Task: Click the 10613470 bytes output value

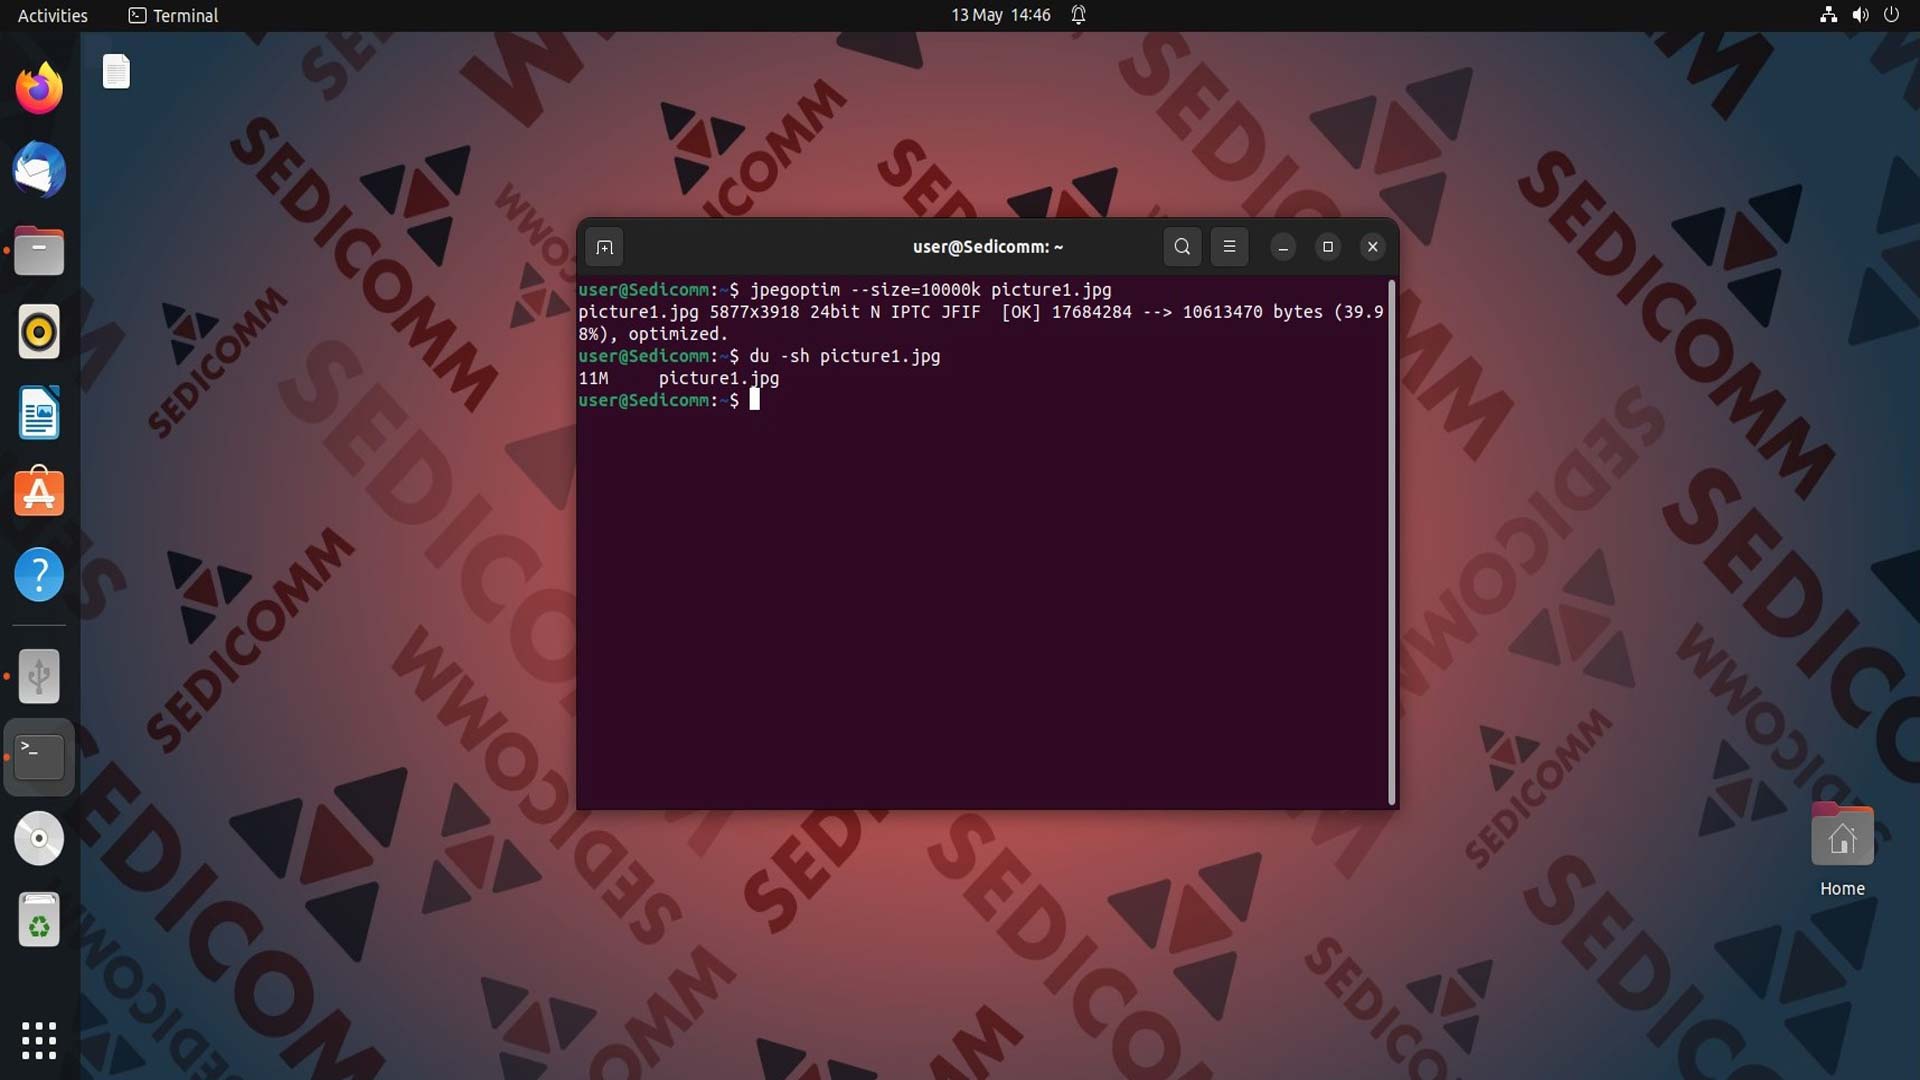Action: click(1252, 312)
